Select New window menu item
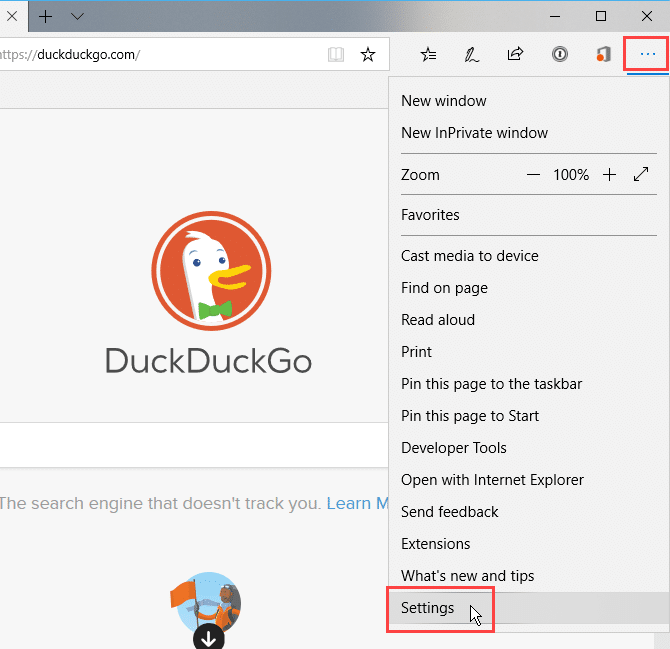This screenshot has width=670, height=649. click(x=529, y=101)
